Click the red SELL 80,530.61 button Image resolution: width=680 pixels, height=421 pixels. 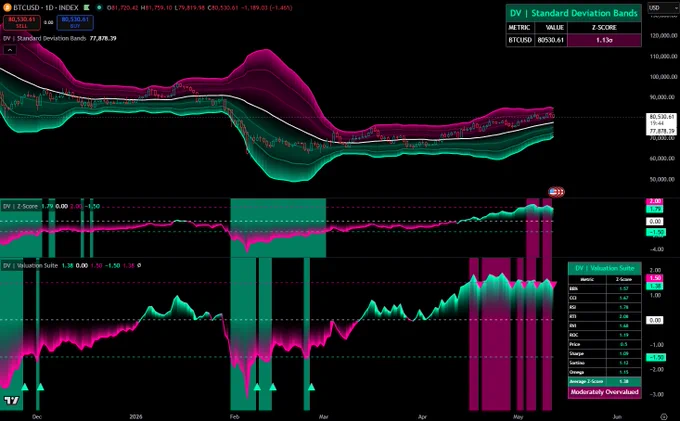pos(22,23)
